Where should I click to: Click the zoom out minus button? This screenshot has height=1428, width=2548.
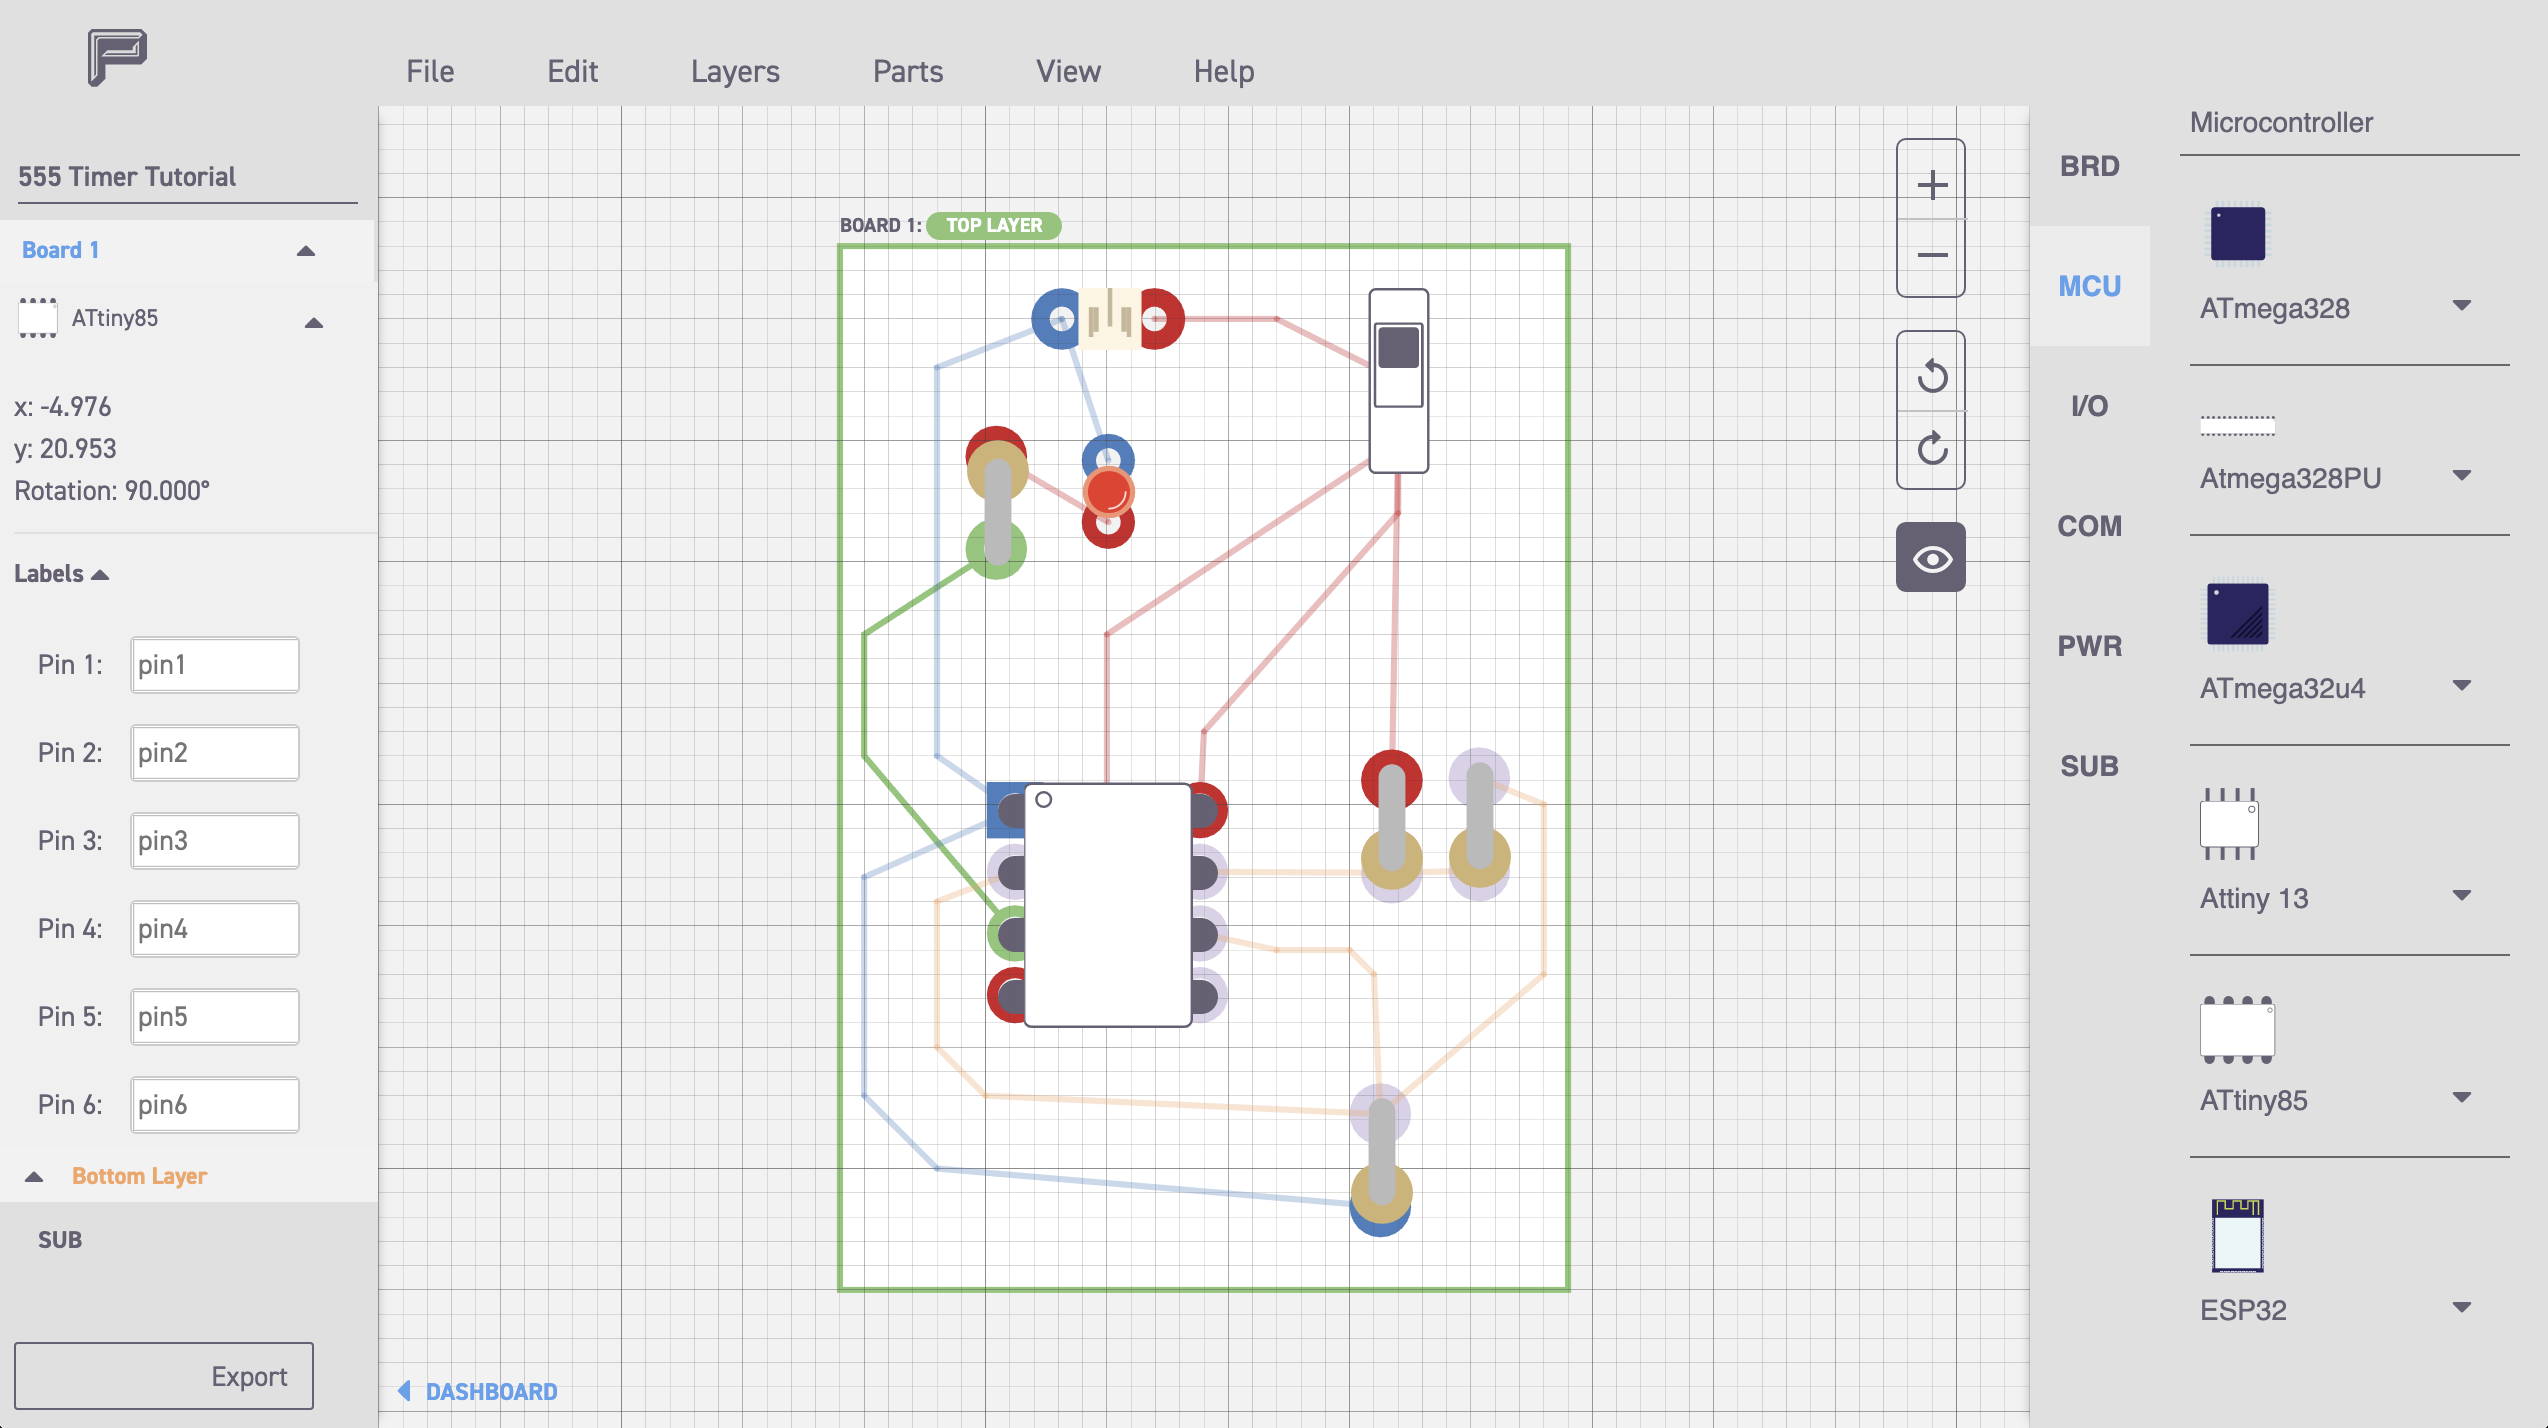click(x=1931, y=255)
